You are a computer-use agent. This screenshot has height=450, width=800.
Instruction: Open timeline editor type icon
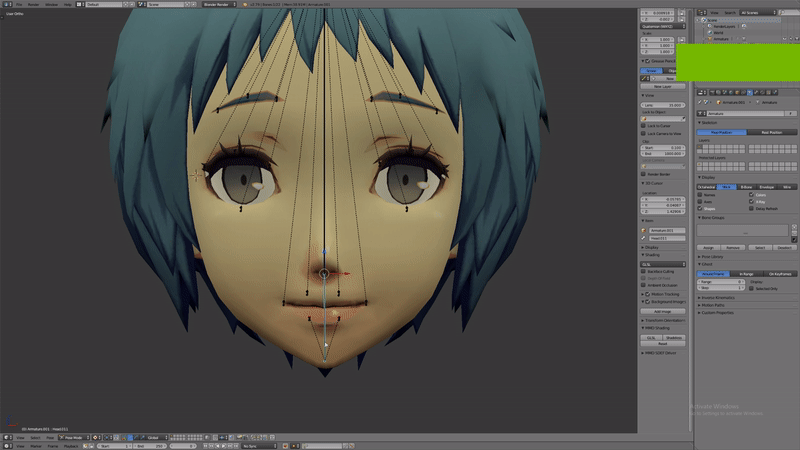point(8,446)
